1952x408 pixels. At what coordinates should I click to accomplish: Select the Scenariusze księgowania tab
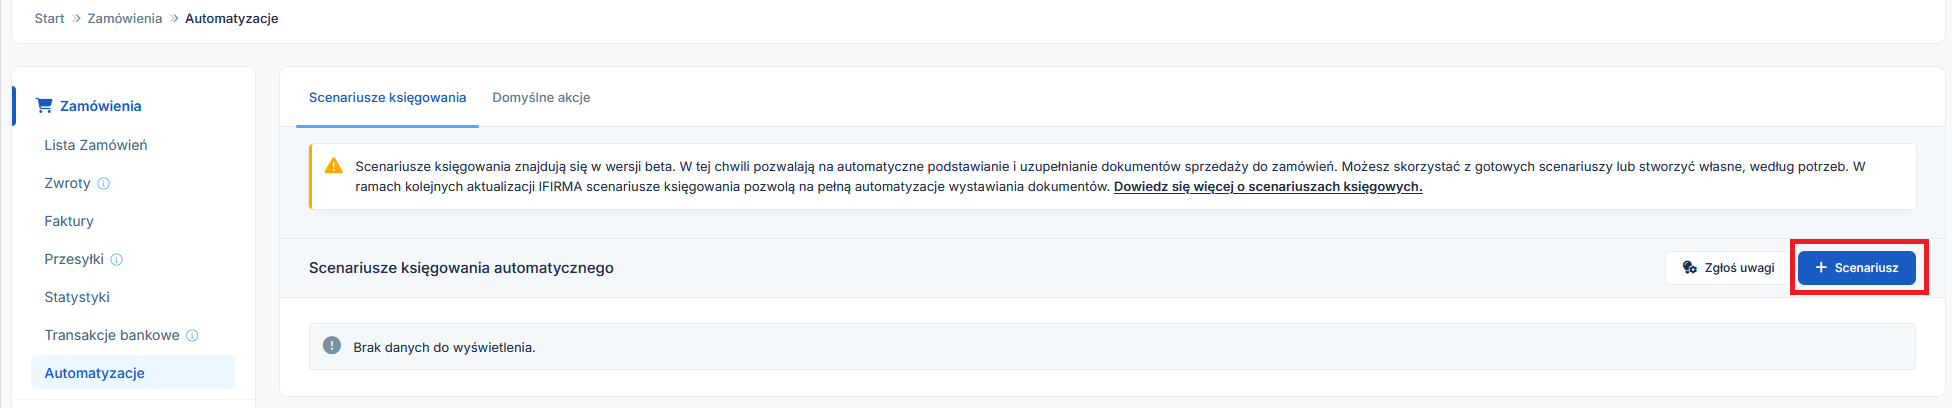(387, 98)
